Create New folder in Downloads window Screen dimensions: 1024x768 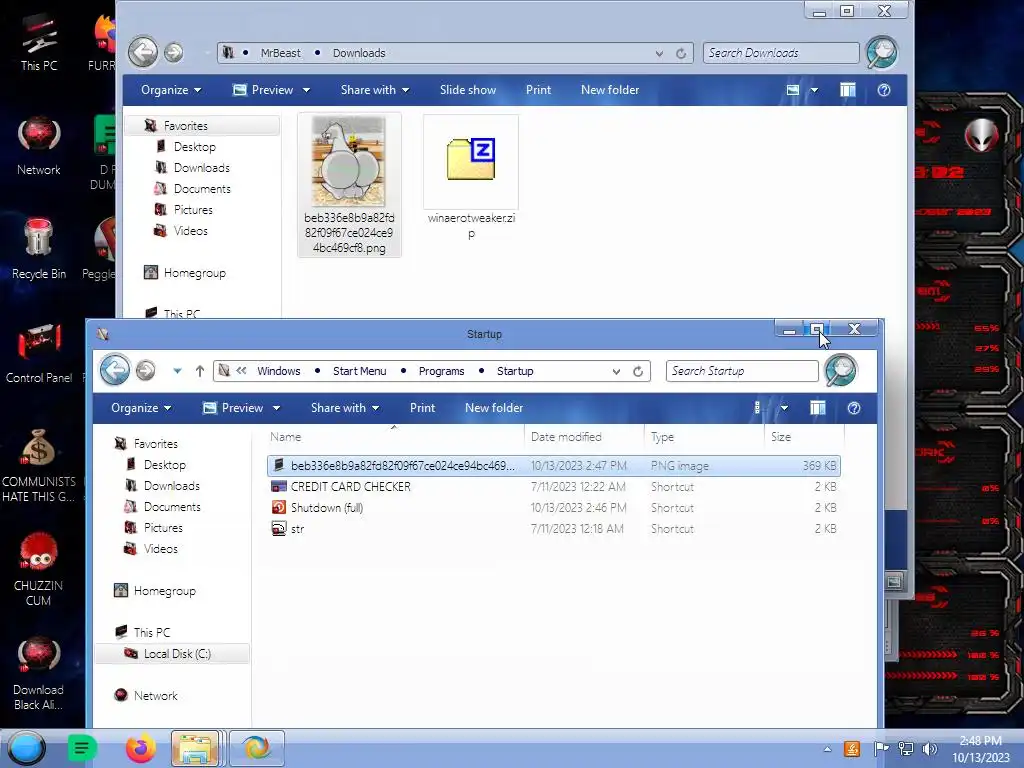coord(610,90)
